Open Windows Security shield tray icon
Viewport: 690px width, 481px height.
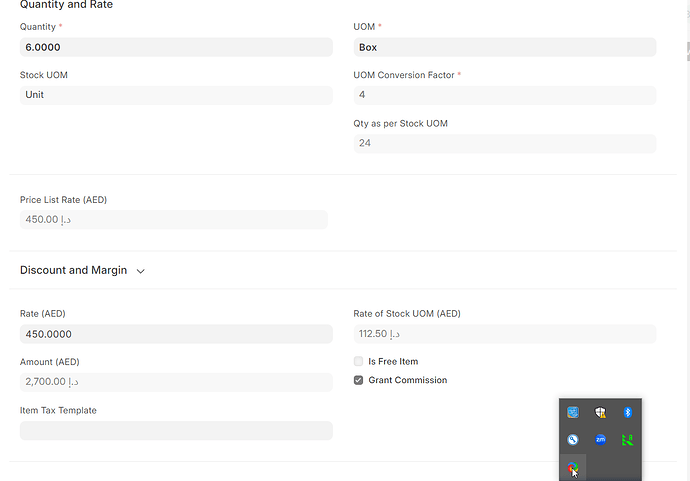(600, 412)
